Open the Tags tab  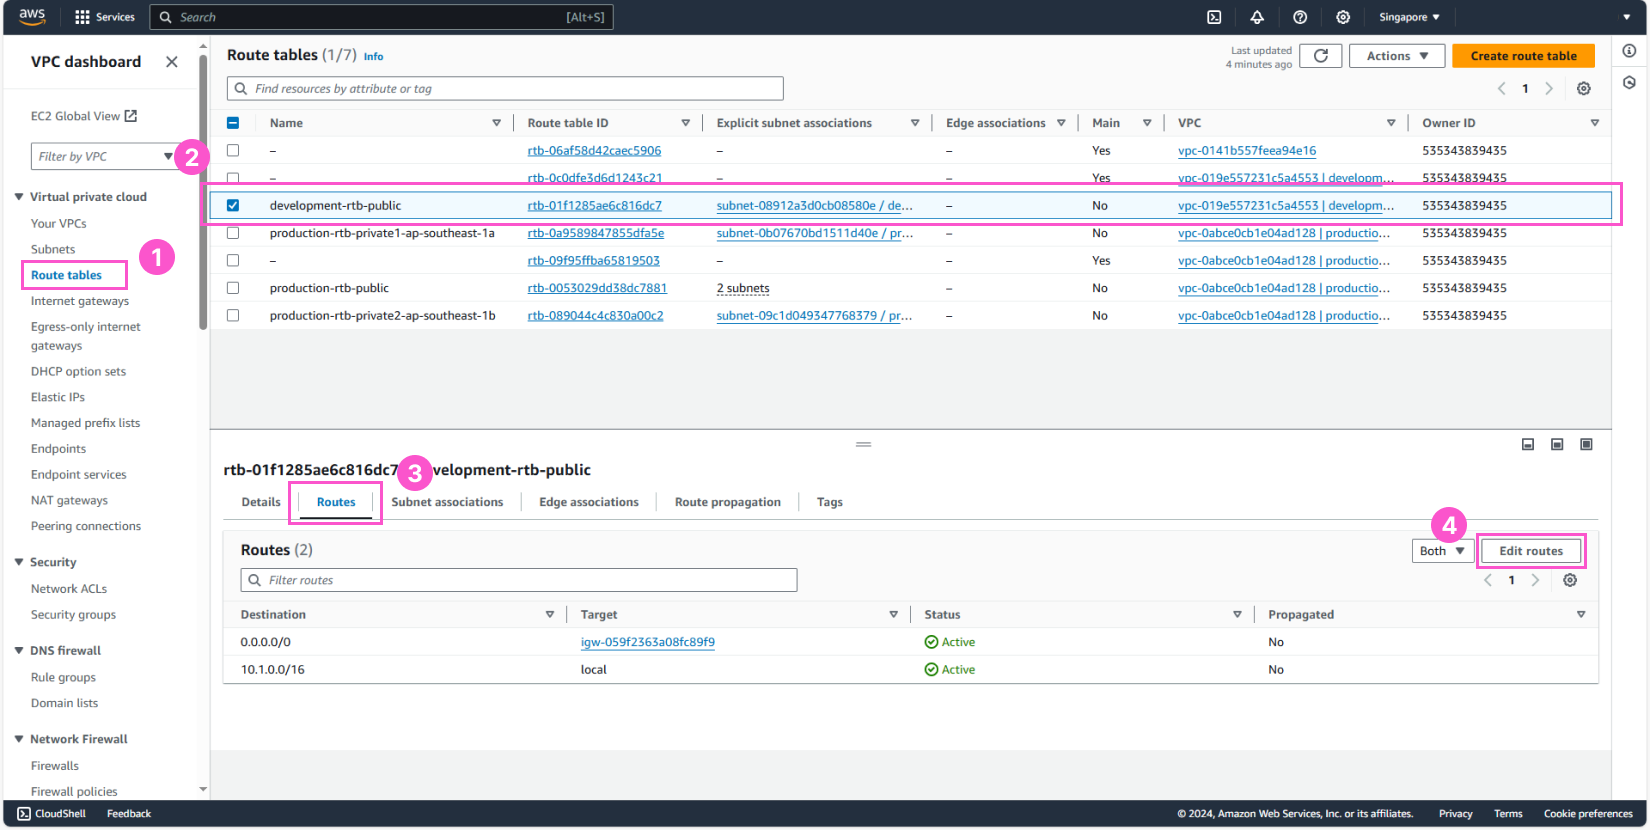coord(830,502)
